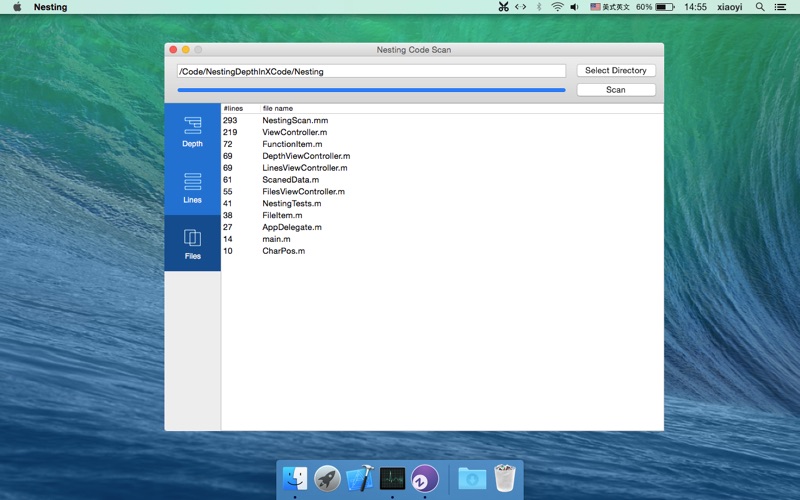Click the Bluetooth menu bar icon

(539, 7)
